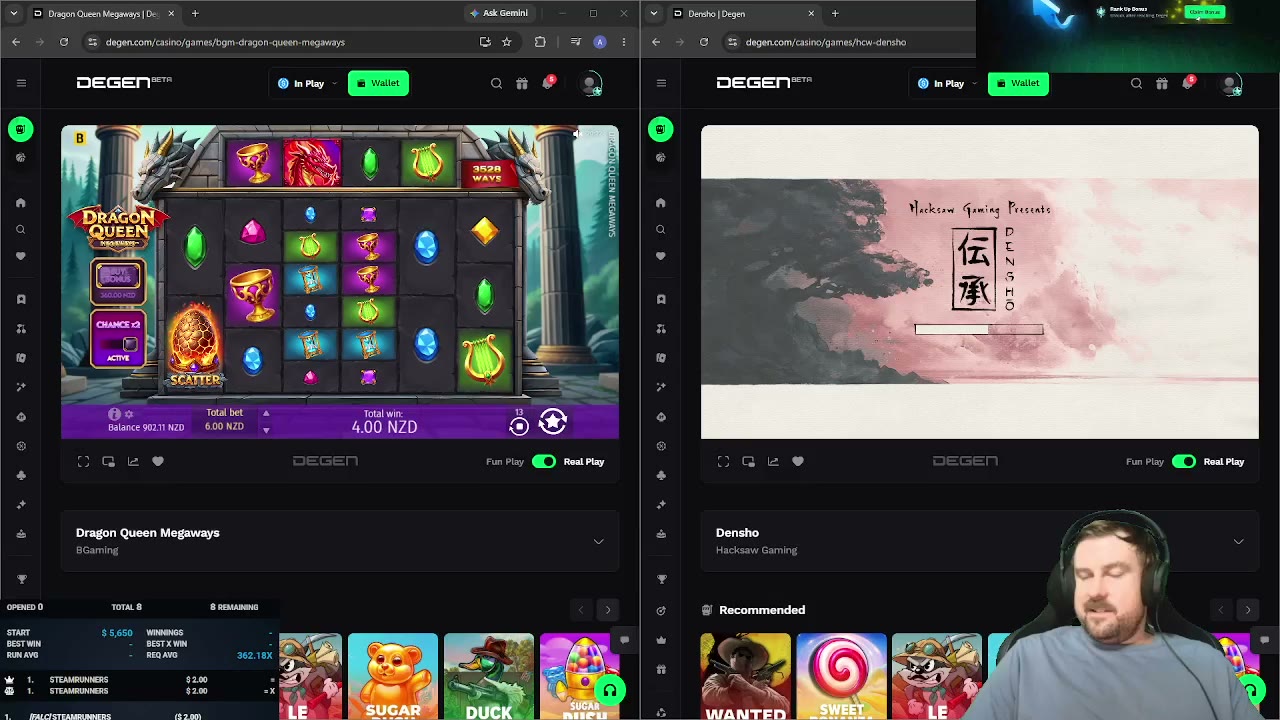Open tab search chevron in Densho browser

pos(653,13)
